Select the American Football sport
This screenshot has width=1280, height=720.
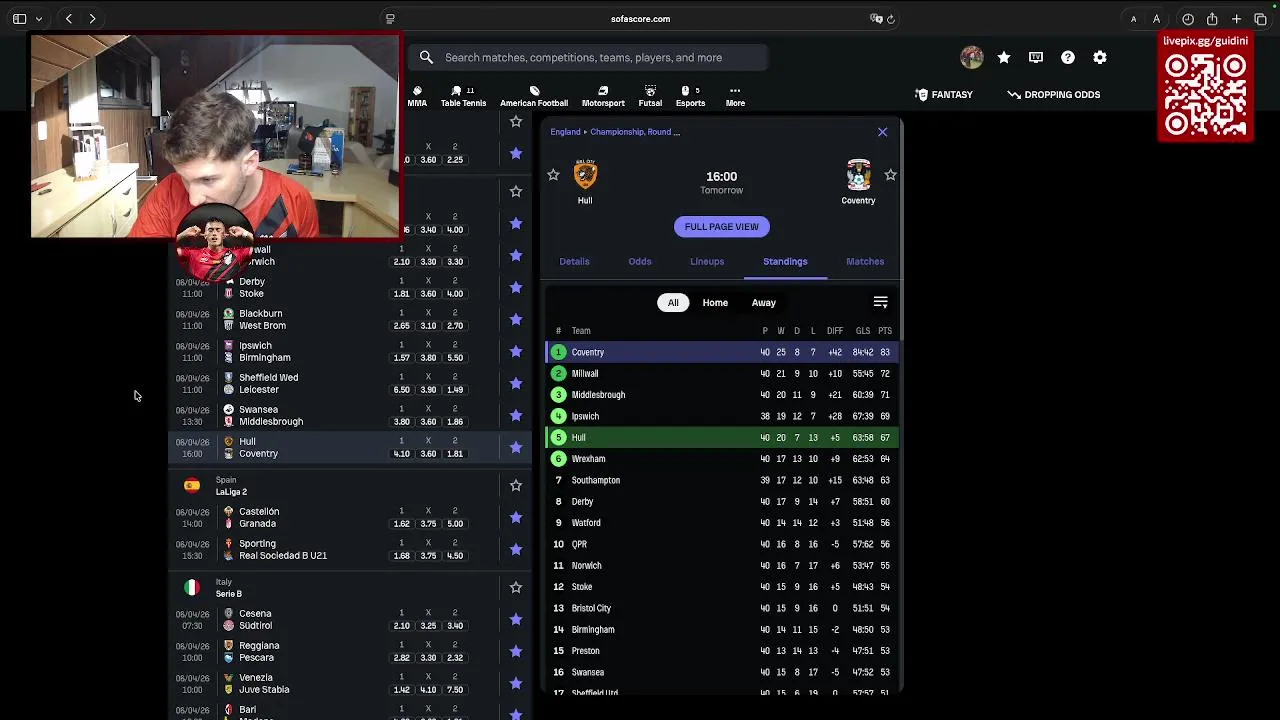pyautogui.click(x=534, y=96)
